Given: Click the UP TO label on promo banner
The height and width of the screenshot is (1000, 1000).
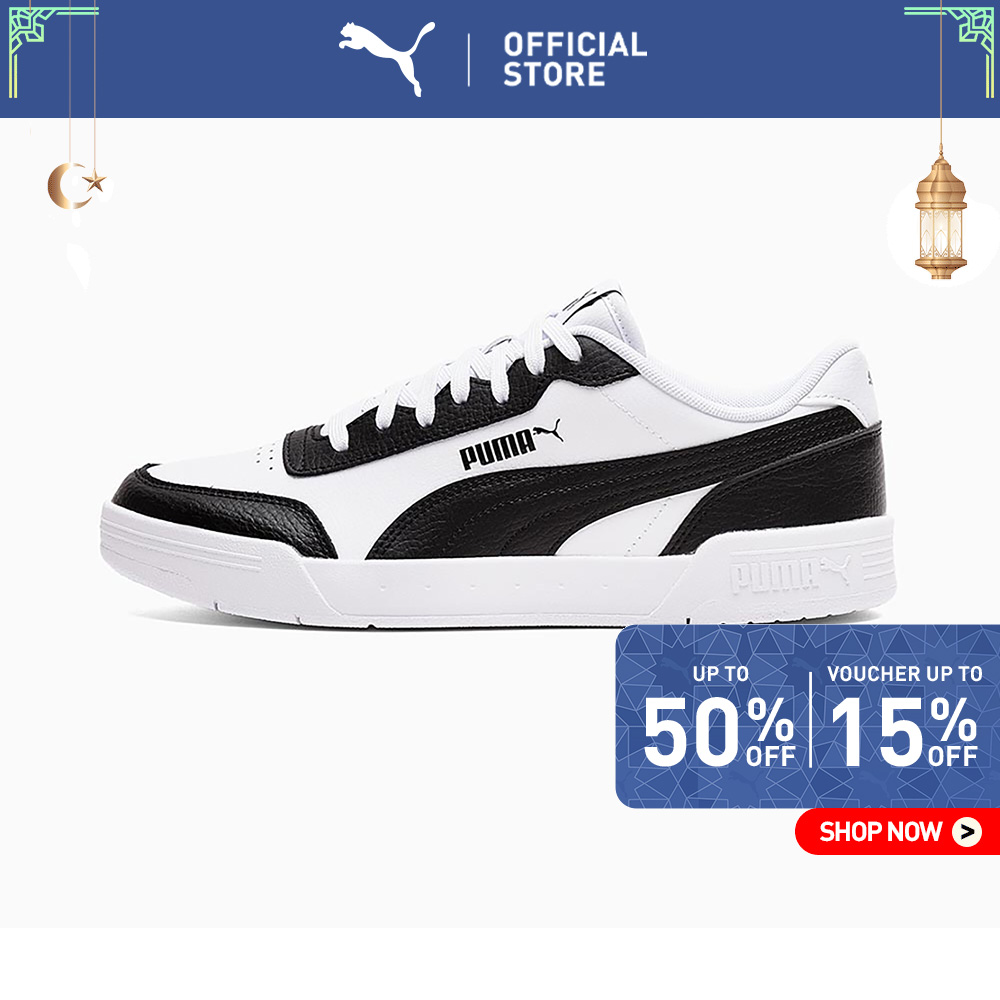Looking at the screenshot, I should click(721, 673).
